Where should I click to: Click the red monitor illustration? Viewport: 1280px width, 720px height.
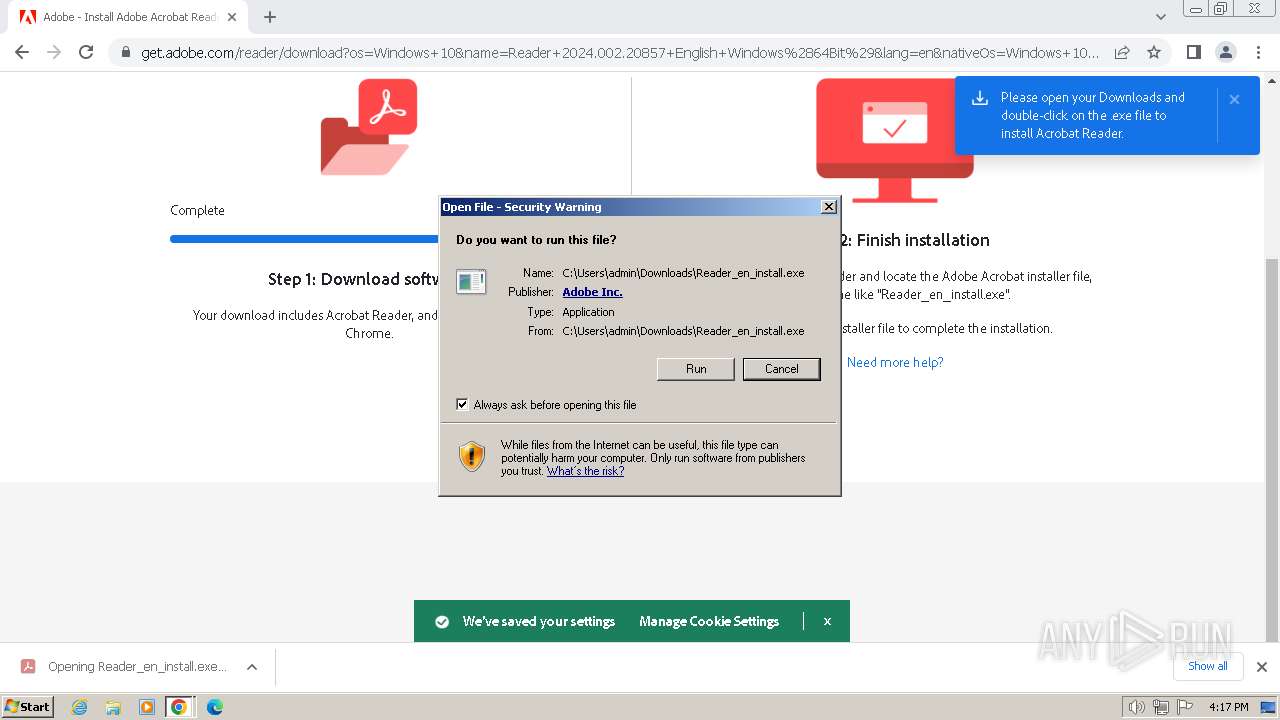point(894,140)
